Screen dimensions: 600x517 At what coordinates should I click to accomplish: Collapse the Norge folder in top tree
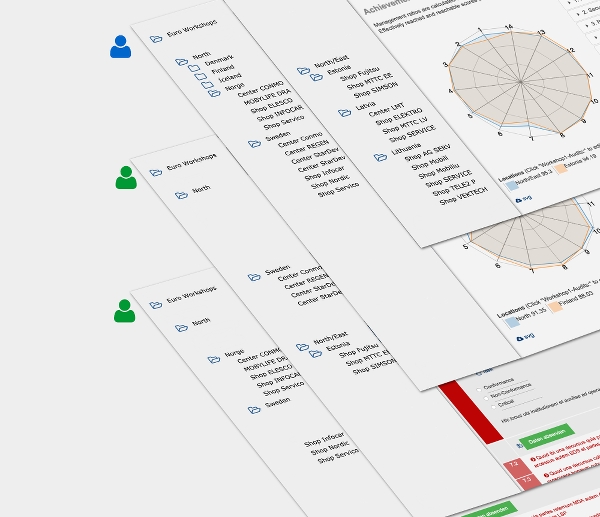tap(213, 93)
